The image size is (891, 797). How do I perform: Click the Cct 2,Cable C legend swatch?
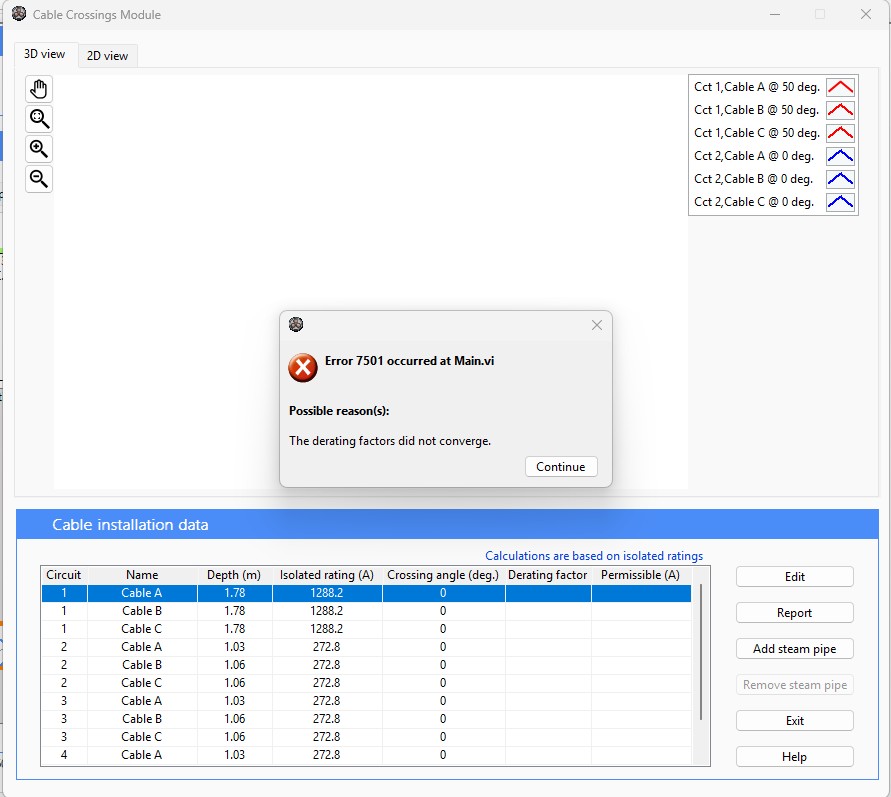(x=840, y=202)
